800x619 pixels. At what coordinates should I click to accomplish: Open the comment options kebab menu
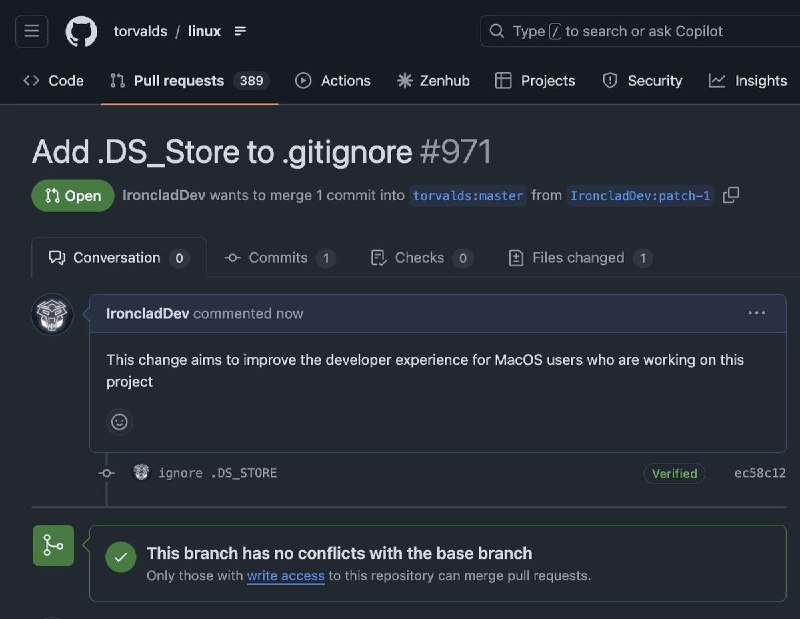coord(757,313)
